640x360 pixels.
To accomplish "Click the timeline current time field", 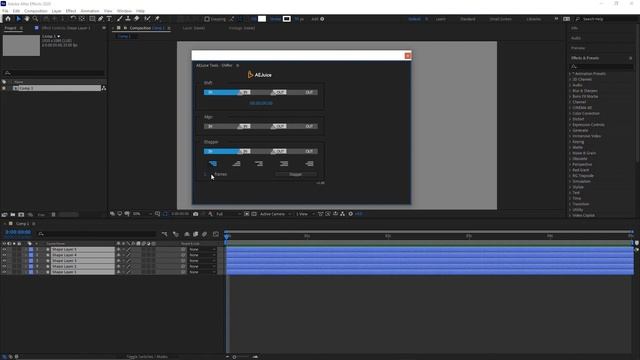I will (x=18, y=232).
